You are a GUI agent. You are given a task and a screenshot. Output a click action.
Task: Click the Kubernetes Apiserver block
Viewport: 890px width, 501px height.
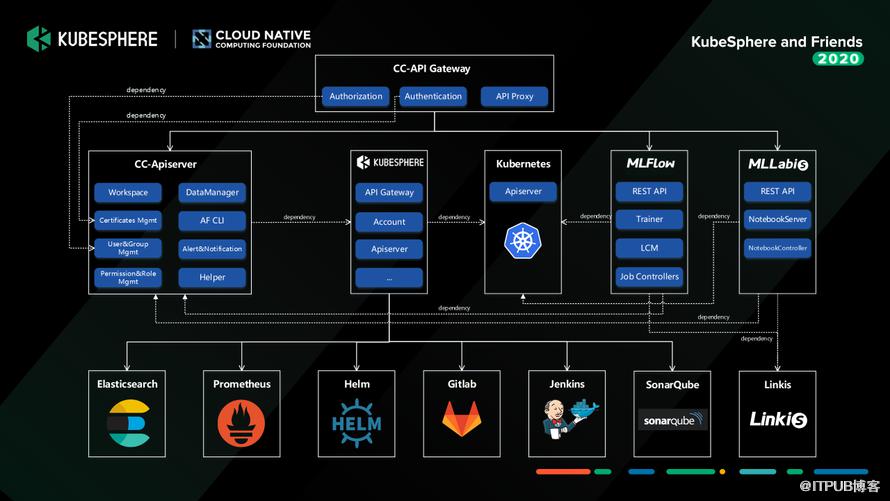[x=523, y=191]
